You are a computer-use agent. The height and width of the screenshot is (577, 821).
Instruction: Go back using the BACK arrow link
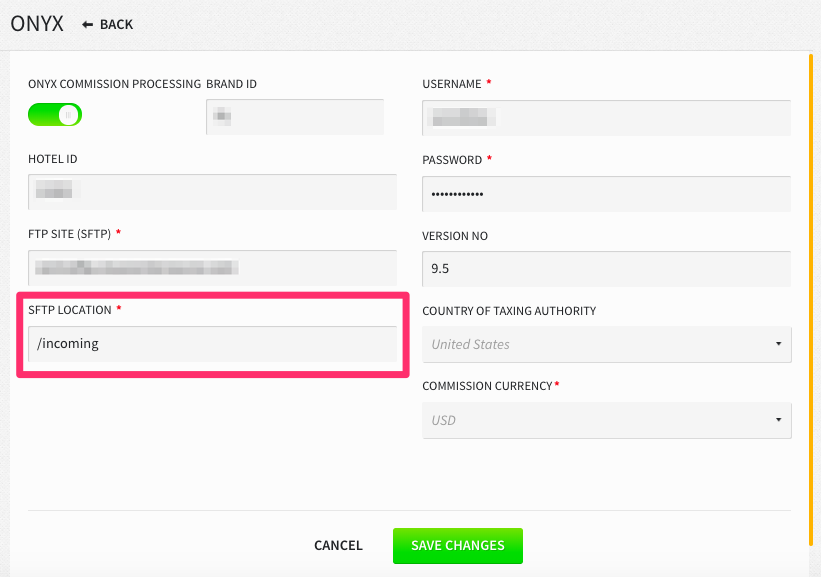[x=108, y=25]
